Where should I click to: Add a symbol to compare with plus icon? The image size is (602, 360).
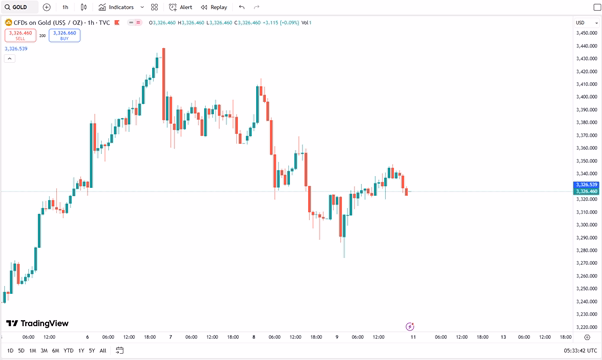[46, 7]
